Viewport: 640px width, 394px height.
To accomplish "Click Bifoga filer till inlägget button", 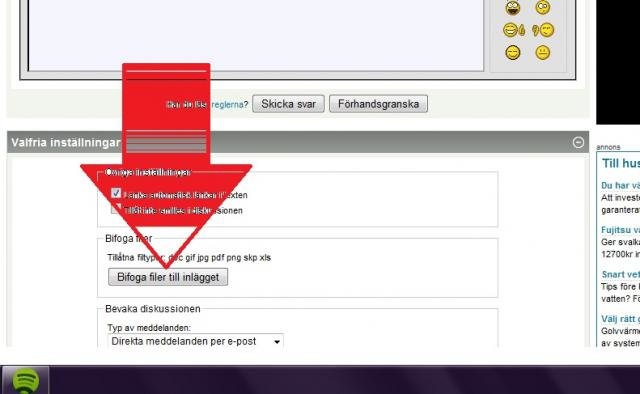I will (168, 277).
